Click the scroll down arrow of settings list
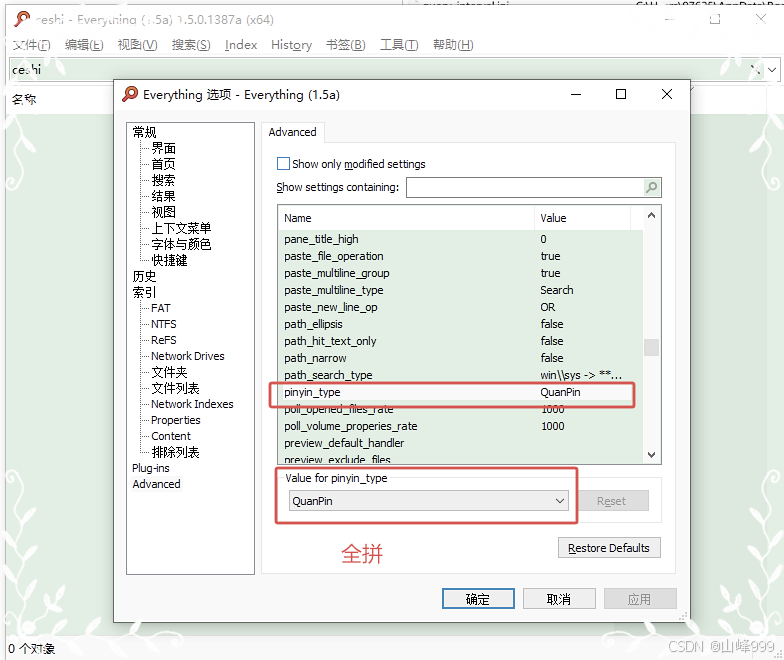The width and height of the screenshot is (784, 660). click(651, 454)
